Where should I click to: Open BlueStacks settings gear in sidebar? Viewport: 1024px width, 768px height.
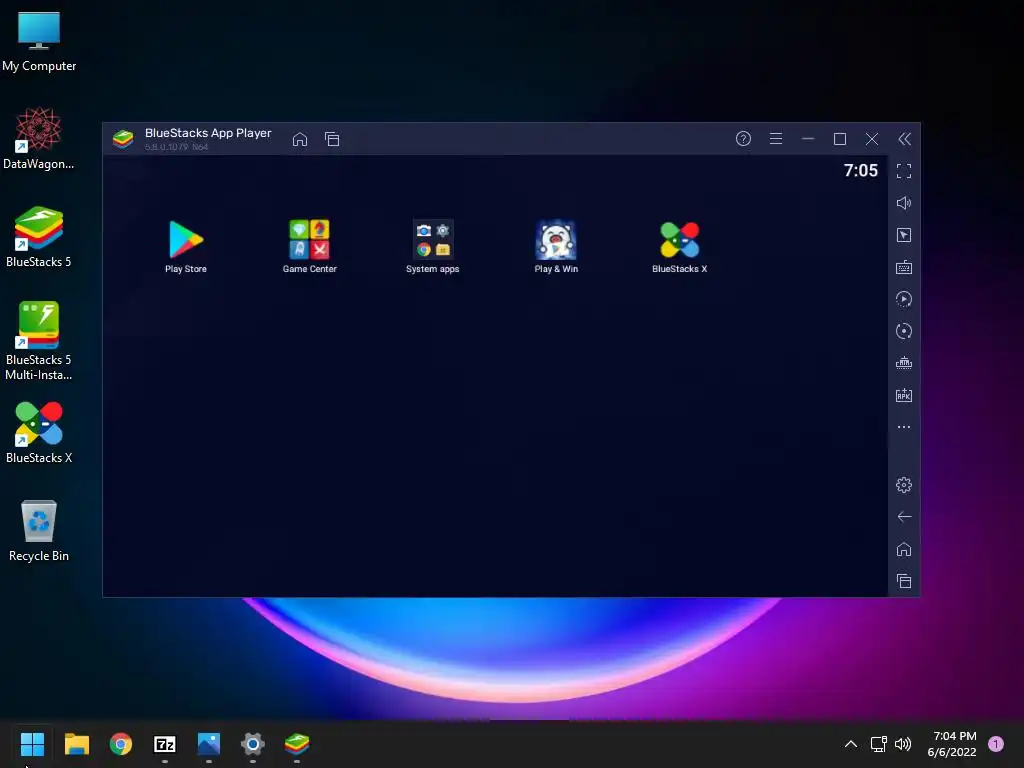(904, 485)
